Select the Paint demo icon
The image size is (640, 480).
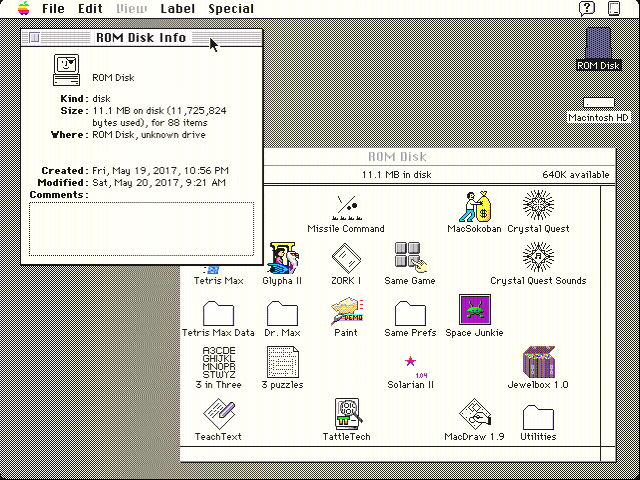(347, 311)
